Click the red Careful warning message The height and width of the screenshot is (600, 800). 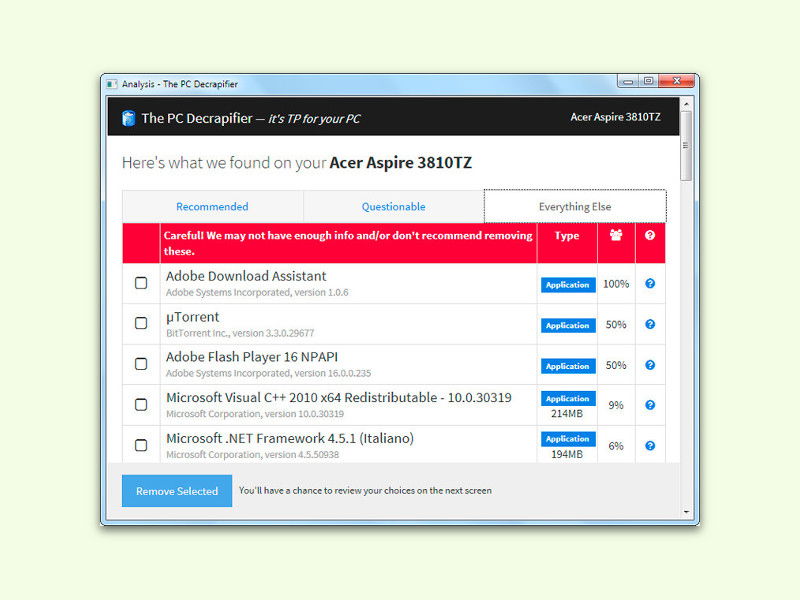tap(348, 243)
